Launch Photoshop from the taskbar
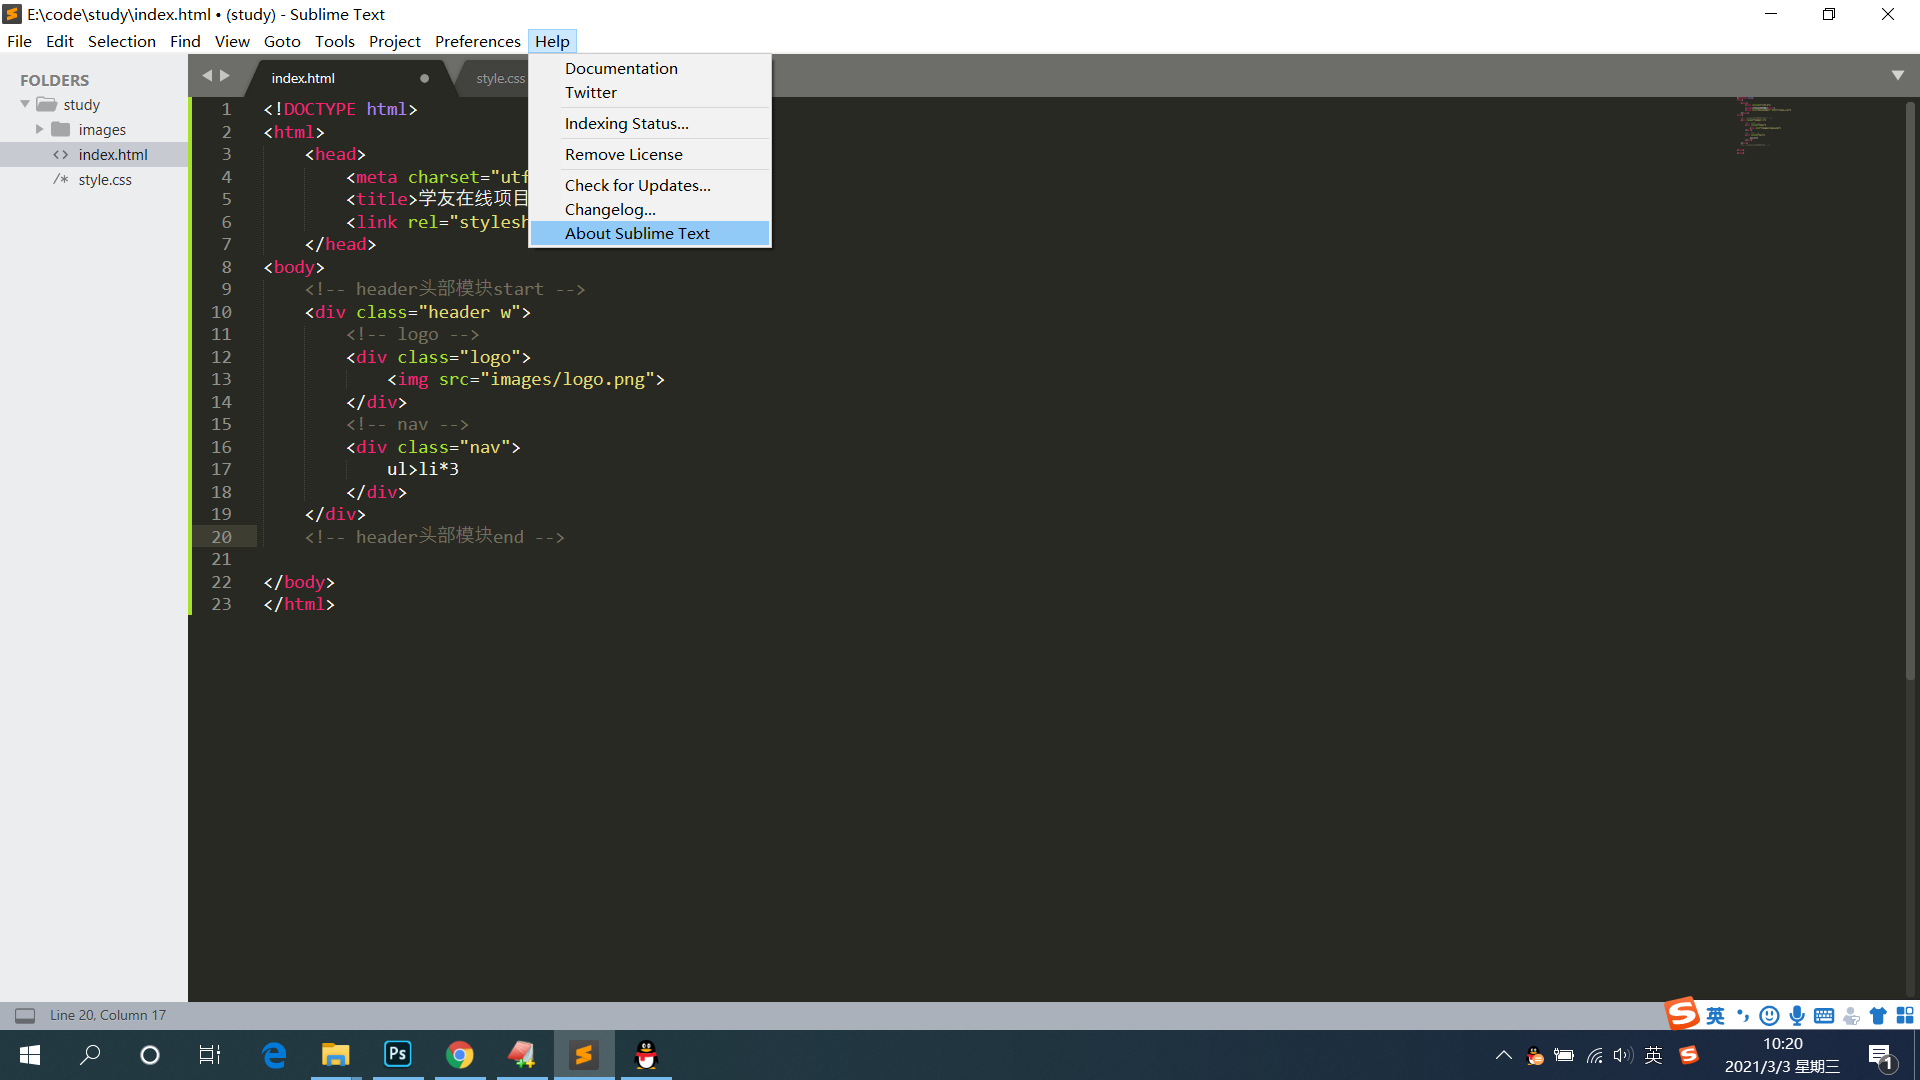Image resolution: width=1920 pixels, height=1080 pixels. (397, 1054)
